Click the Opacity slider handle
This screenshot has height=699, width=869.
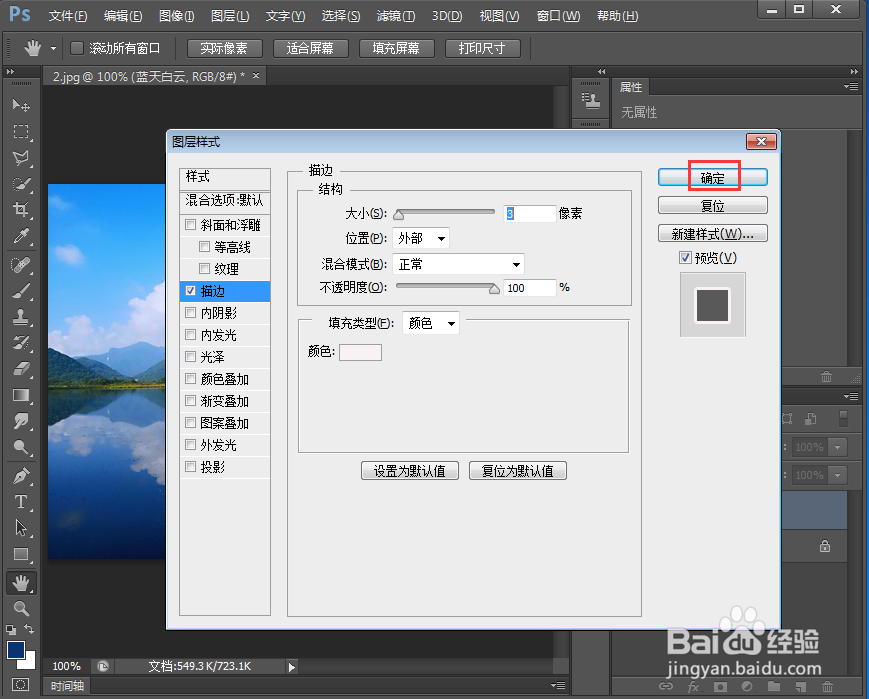click(x=494, y=289)
